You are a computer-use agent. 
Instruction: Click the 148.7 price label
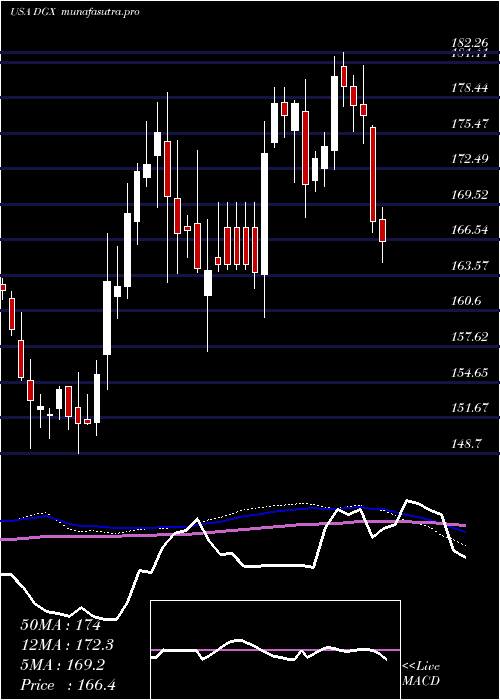(x=466, y=443)
